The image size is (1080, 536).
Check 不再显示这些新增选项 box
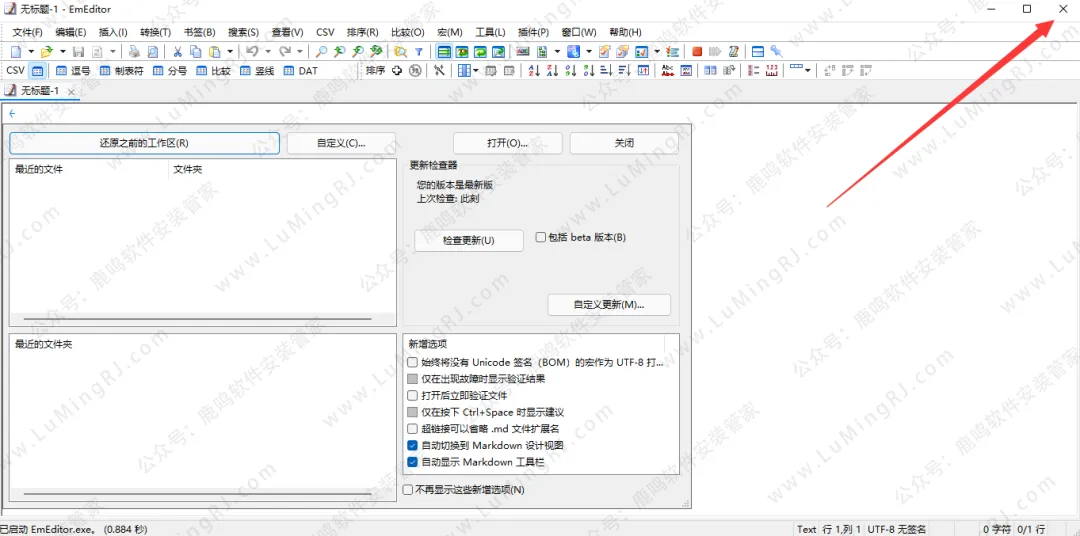point(407,489)
